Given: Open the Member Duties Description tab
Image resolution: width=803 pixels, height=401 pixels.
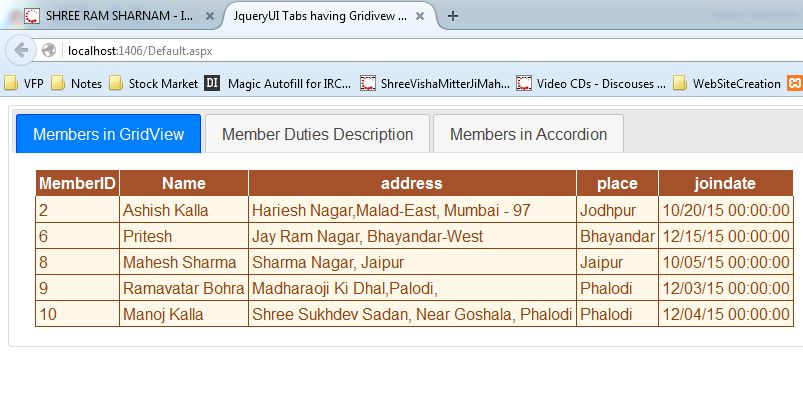Looking at the screenshot, I should tap(317, 134).
